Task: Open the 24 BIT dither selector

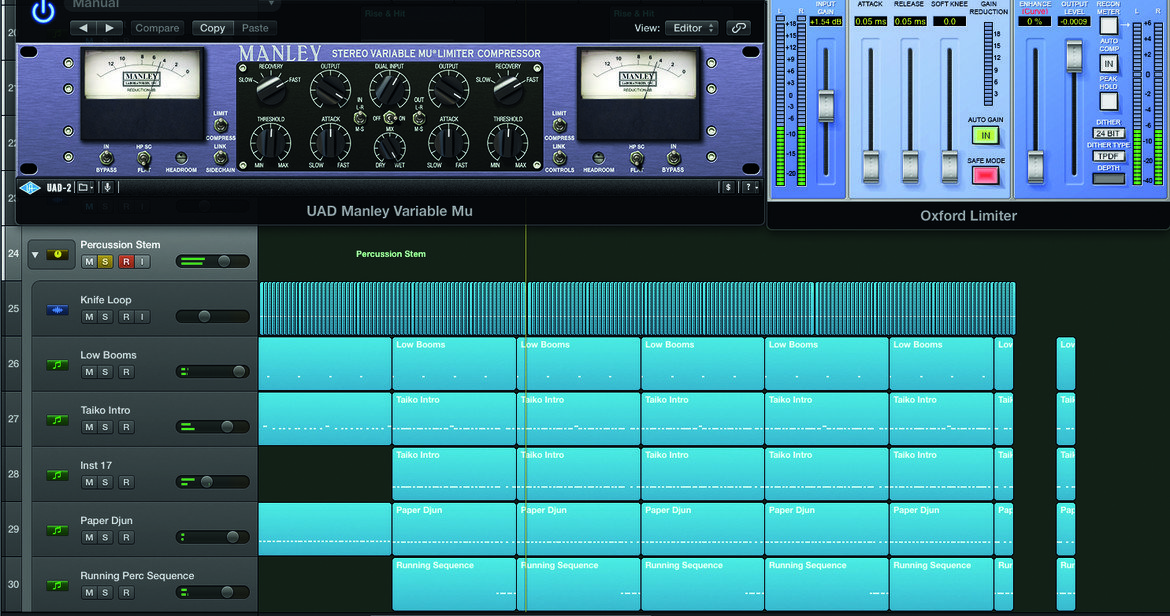Action: pos(1108,133)
